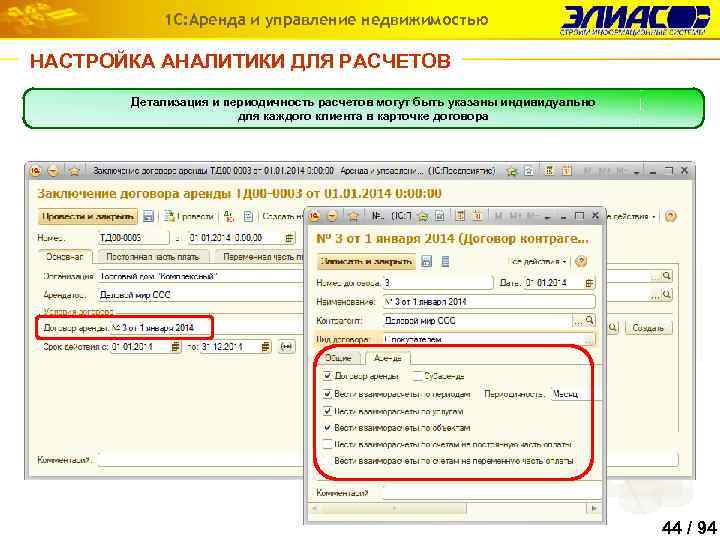Open calendar for 'Срок действия с' date
Viewport: 720px width, 540px height.
point(175,347)
